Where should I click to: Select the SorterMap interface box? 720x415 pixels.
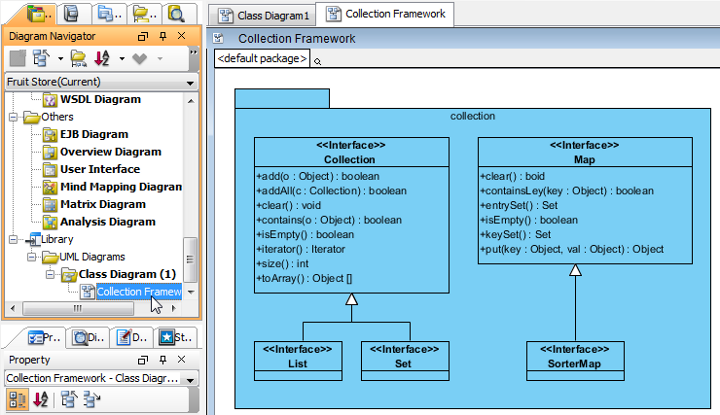point(575,361)
